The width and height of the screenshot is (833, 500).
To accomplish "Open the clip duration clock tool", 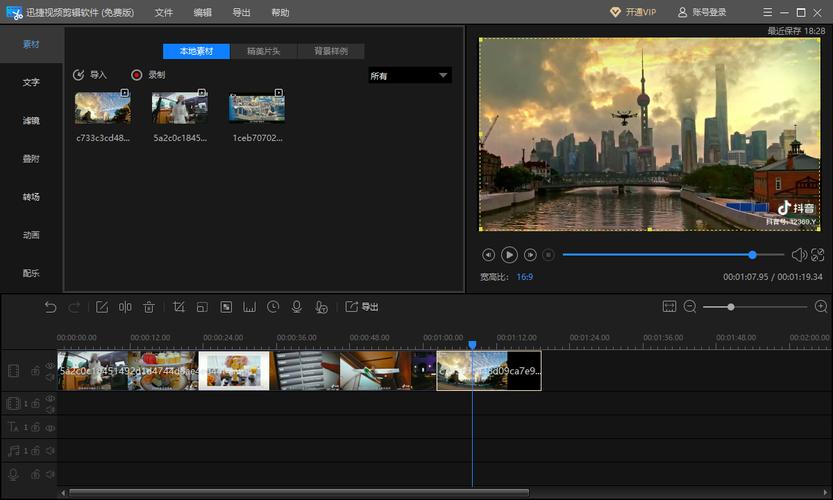I will pyautogui.click(x=273, y=307).
